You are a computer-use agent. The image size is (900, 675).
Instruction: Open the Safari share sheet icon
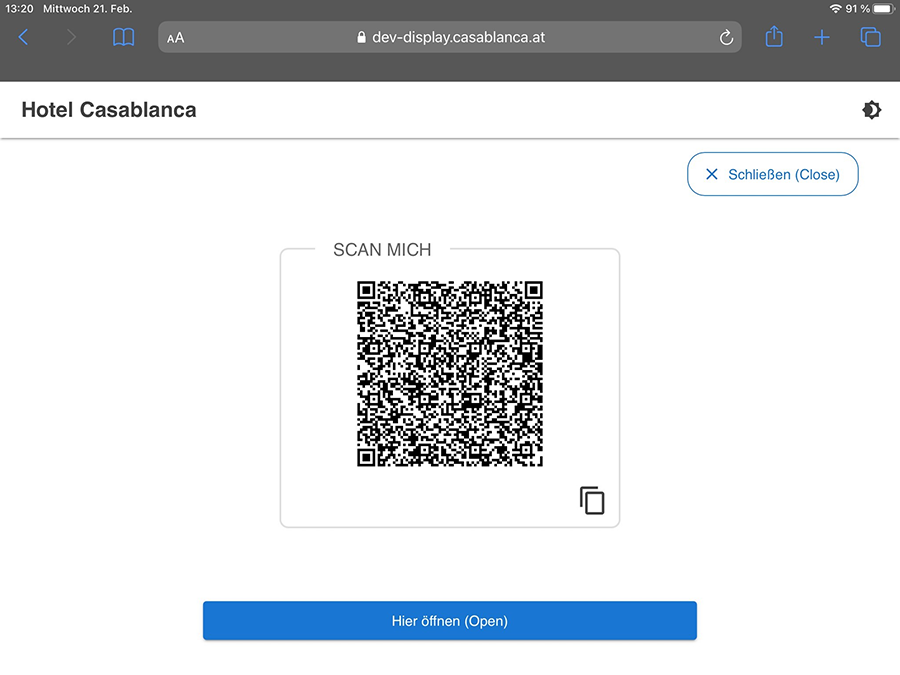point(774,37)
